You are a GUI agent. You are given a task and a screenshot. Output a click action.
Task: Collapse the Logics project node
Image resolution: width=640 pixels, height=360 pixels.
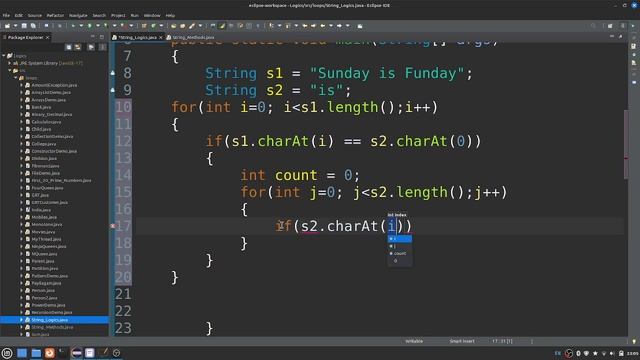4,56
